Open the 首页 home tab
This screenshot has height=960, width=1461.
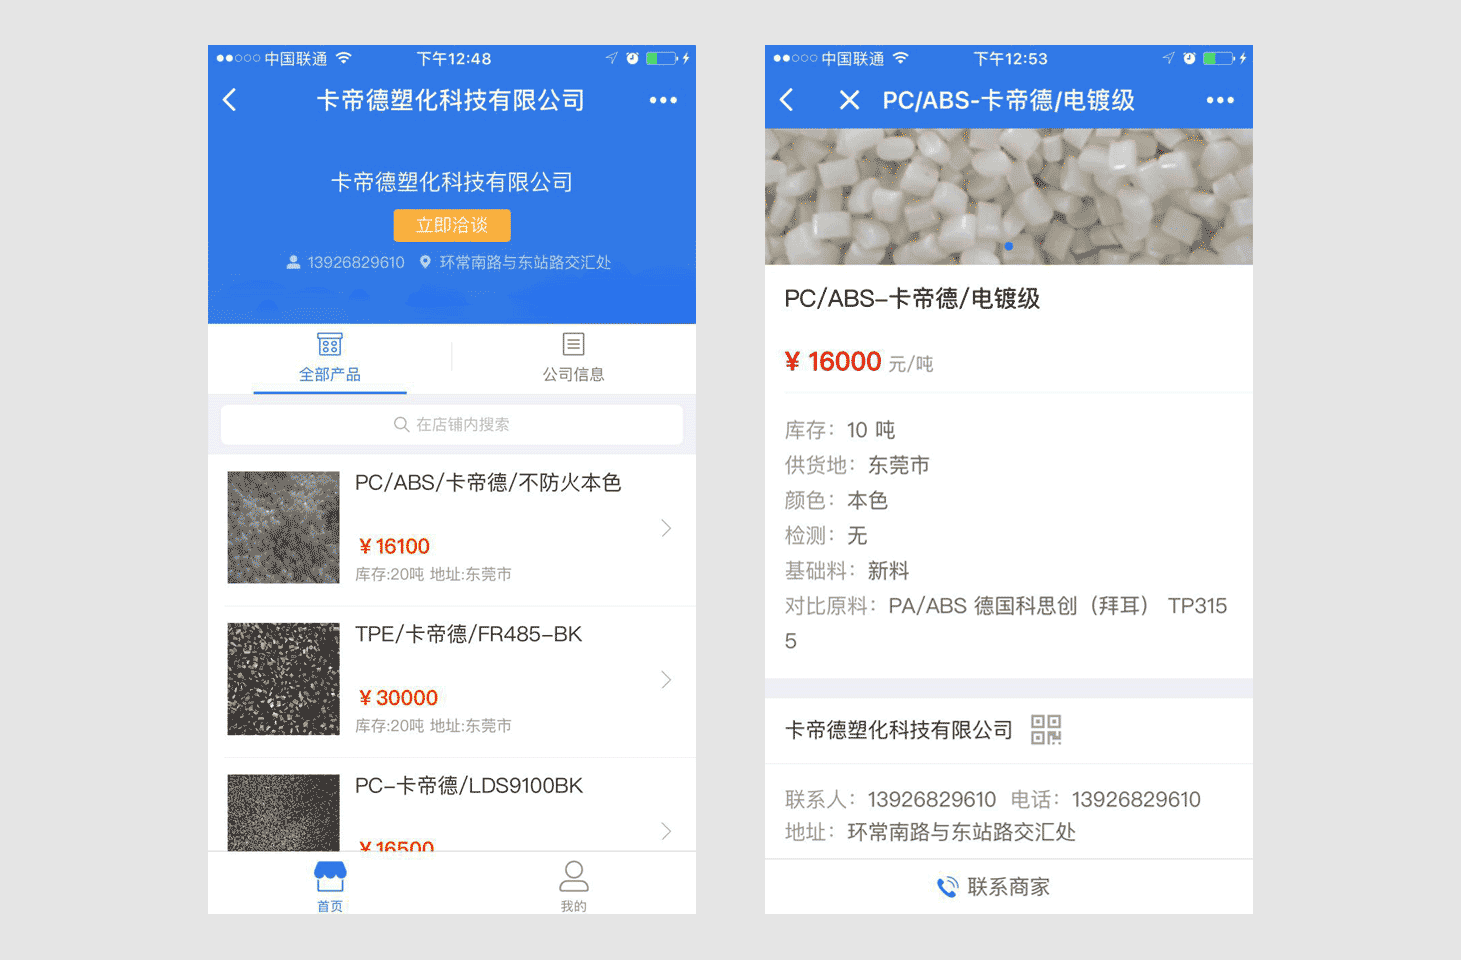coord(330,886)
